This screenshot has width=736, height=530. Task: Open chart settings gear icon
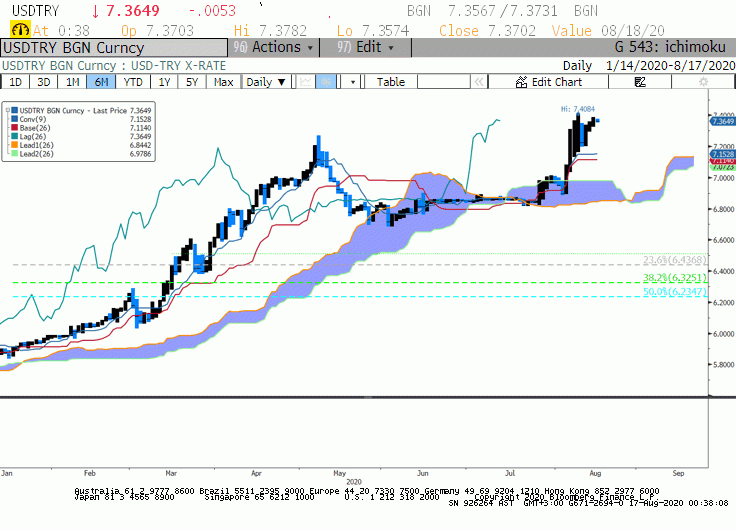coord(703,82)
